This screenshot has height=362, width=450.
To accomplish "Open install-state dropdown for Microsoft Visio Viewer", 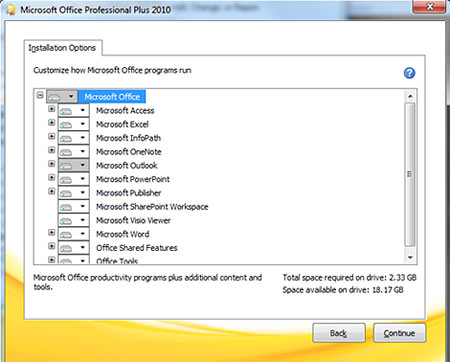I will pyautogui.click(x=74, y=220).
